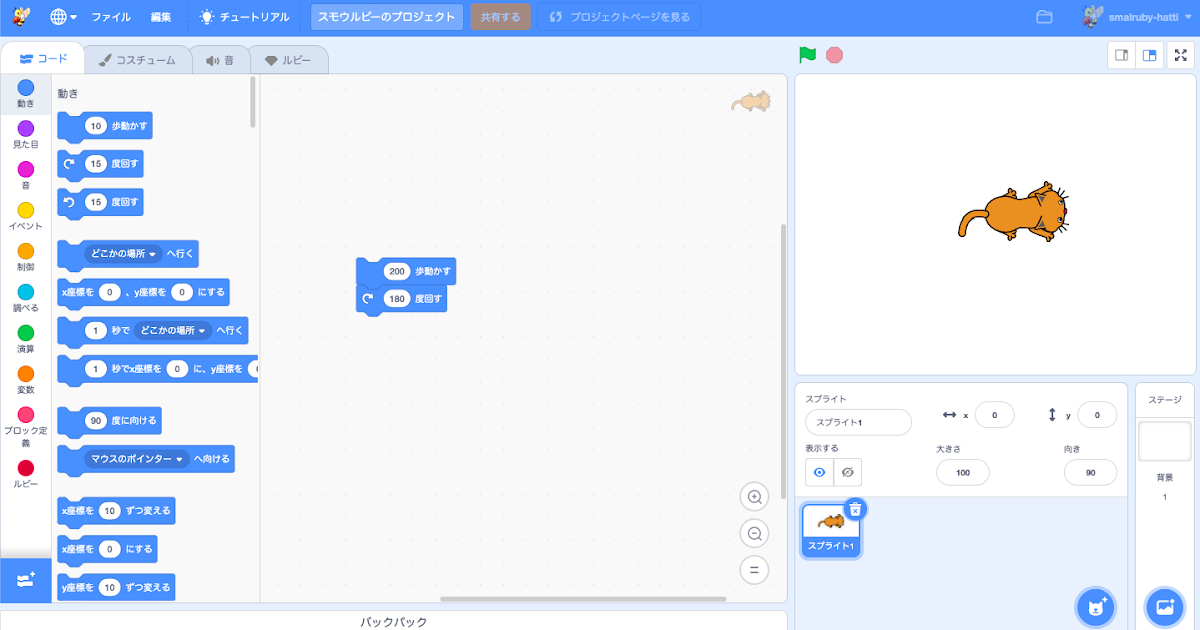Select the Motion (動き) block category
Image resolution: width=1200 pixels, height=630 pixels.
point(25,93)
